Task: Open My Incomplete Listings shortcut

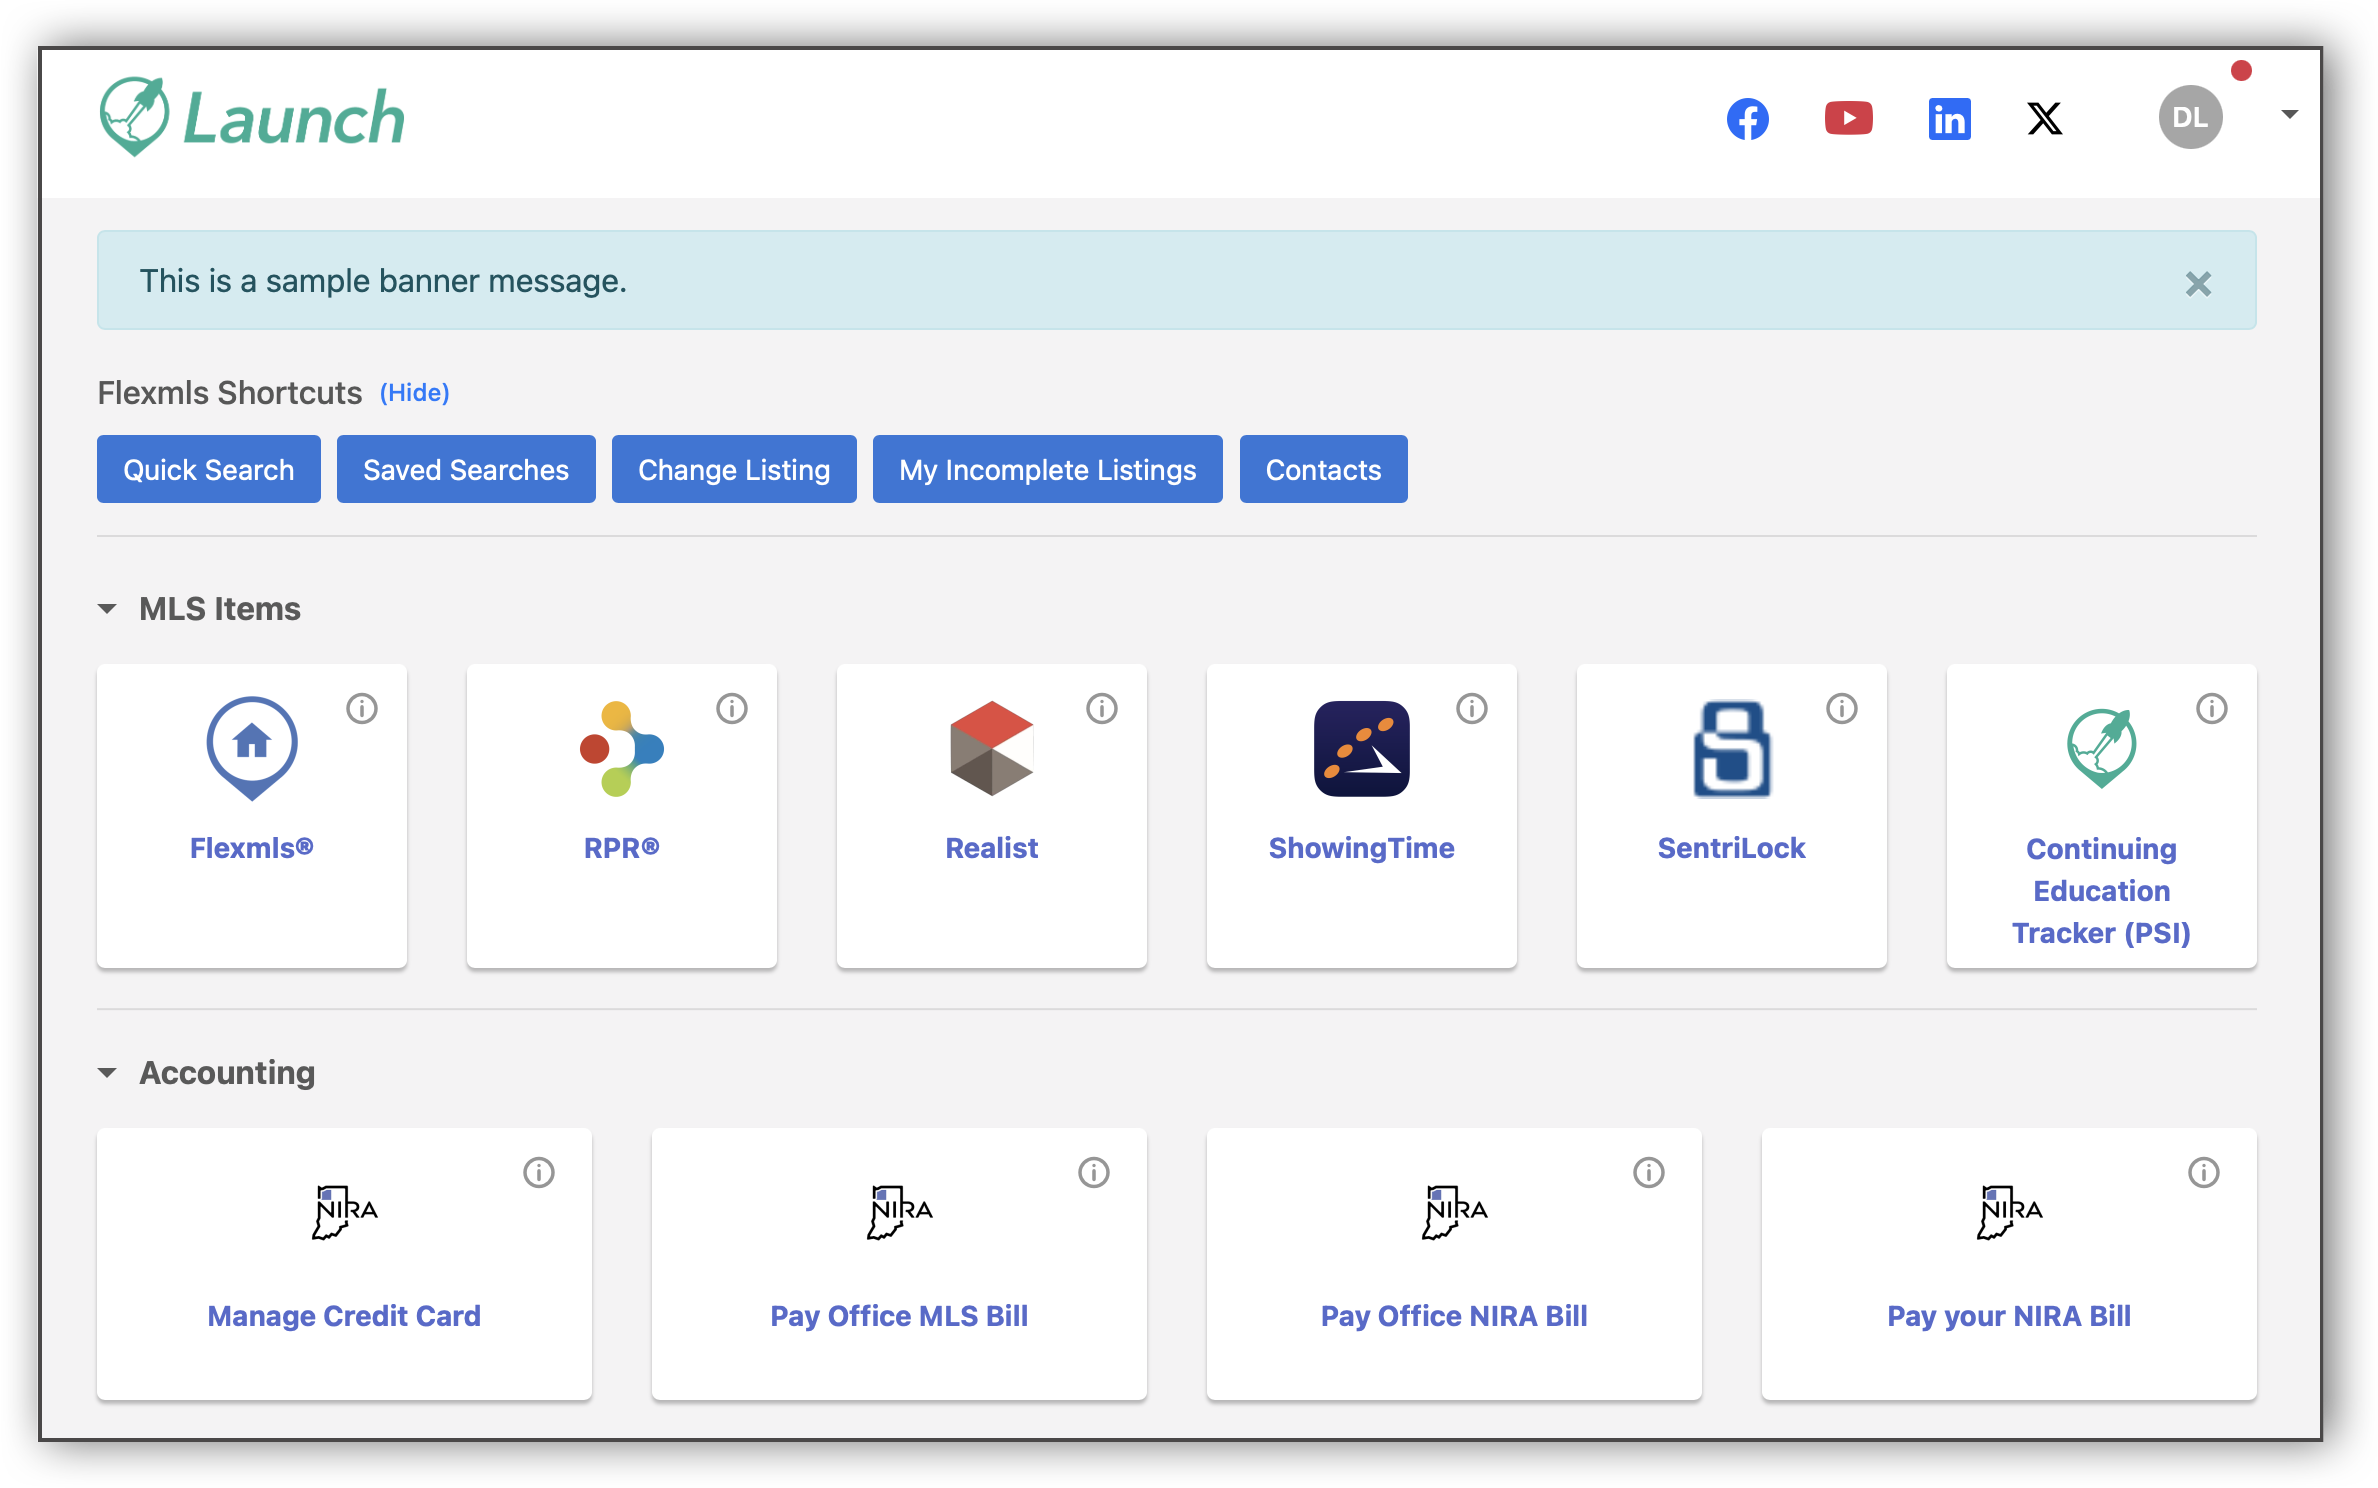Action: point(1047,469)
